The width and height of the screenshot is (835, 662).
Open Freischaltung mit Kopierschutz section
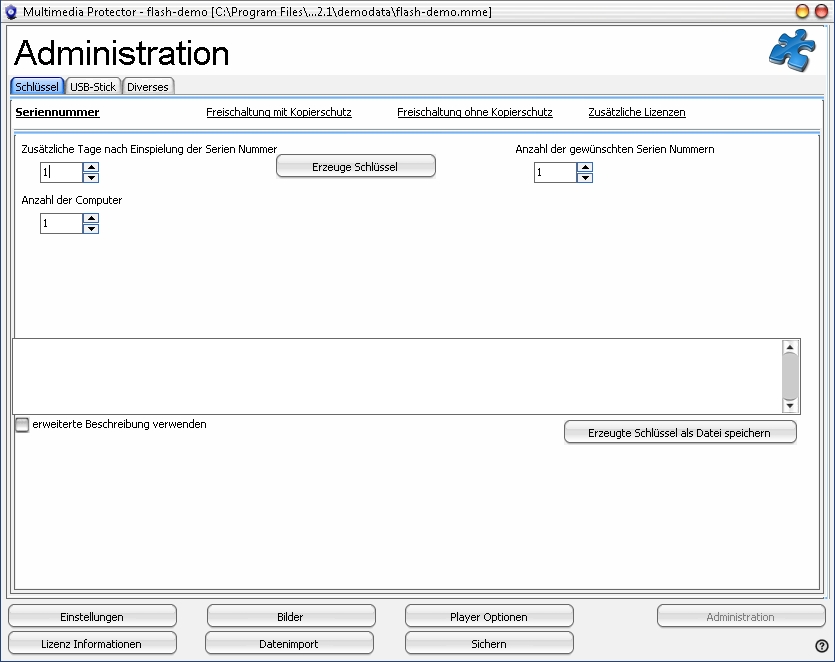point(279,113)
